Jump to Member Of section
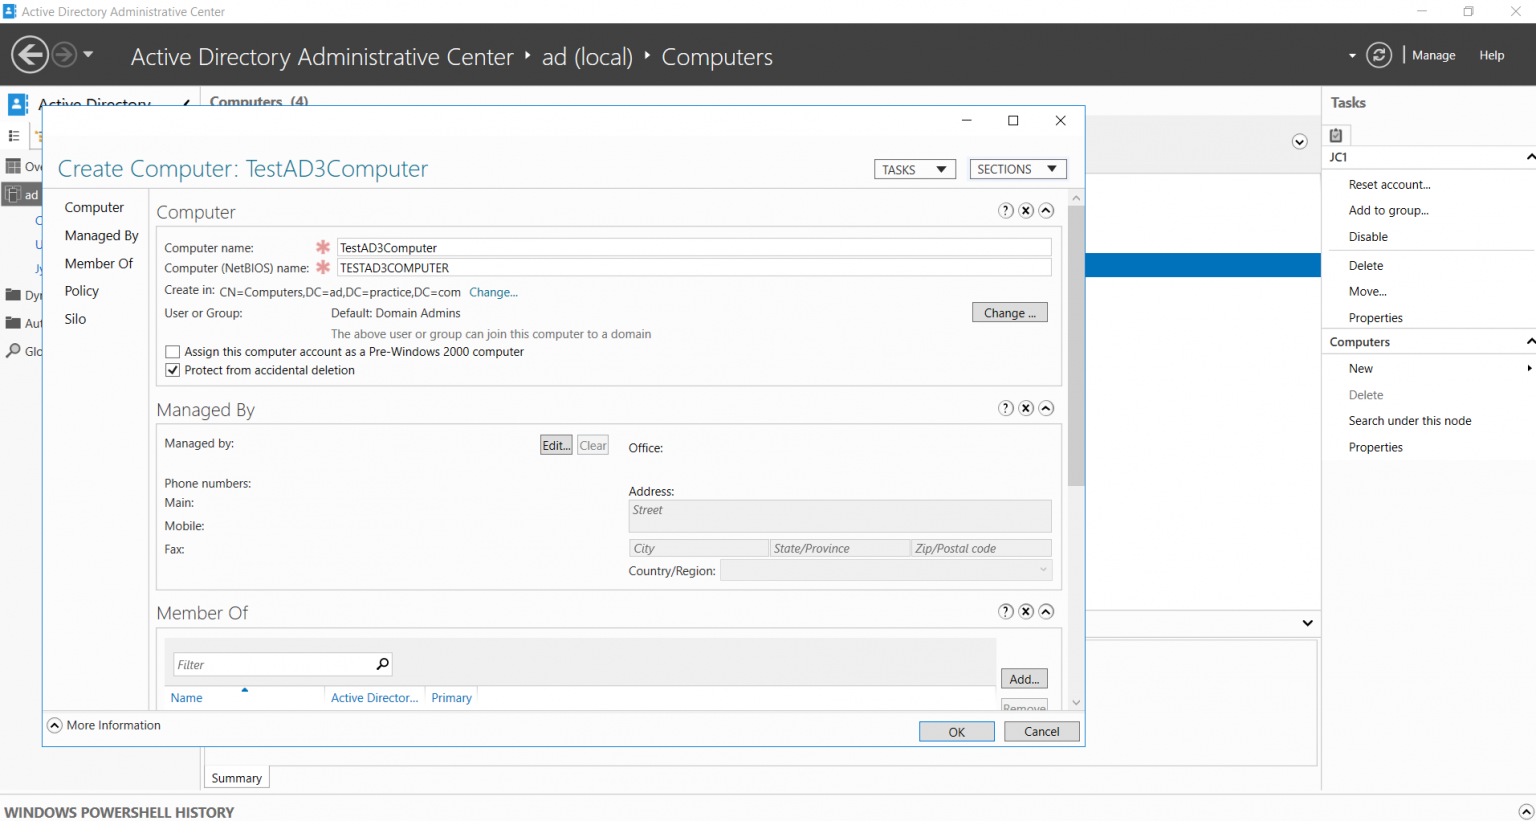This screenshot has height=821, width=1536. coord(98,263)
